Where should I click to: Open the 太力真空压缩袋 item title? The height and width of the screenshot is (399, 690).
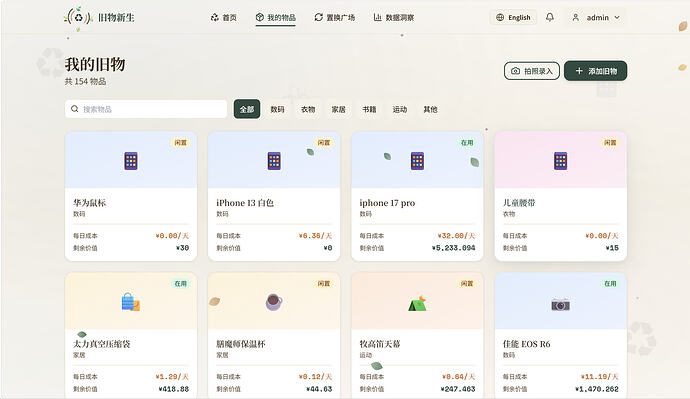pyautogui.click(x=102, y=344)
